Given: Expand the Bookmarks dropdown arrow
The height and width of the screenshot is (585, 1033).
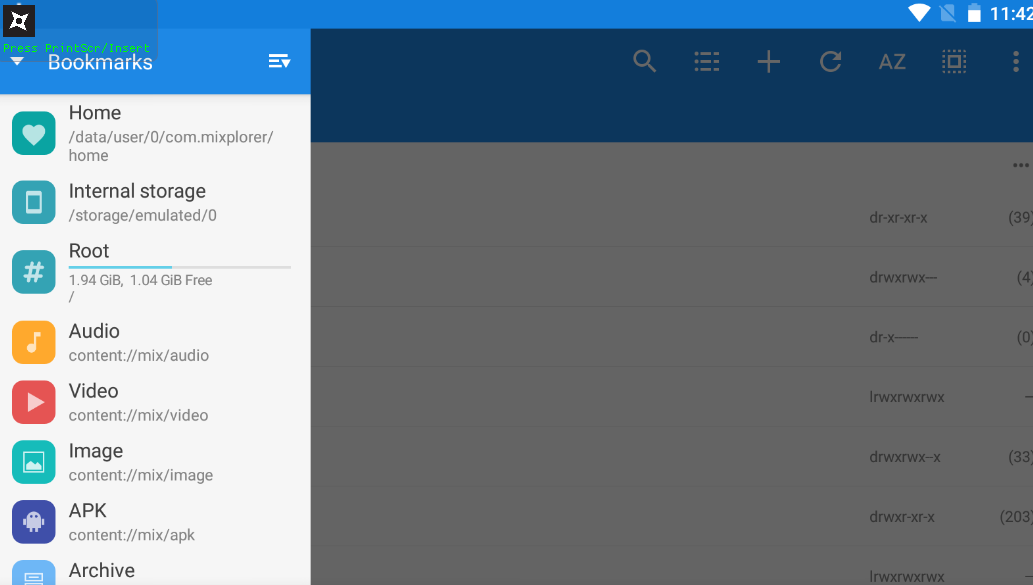Looking at the screenshot, I should click(17, 62).
